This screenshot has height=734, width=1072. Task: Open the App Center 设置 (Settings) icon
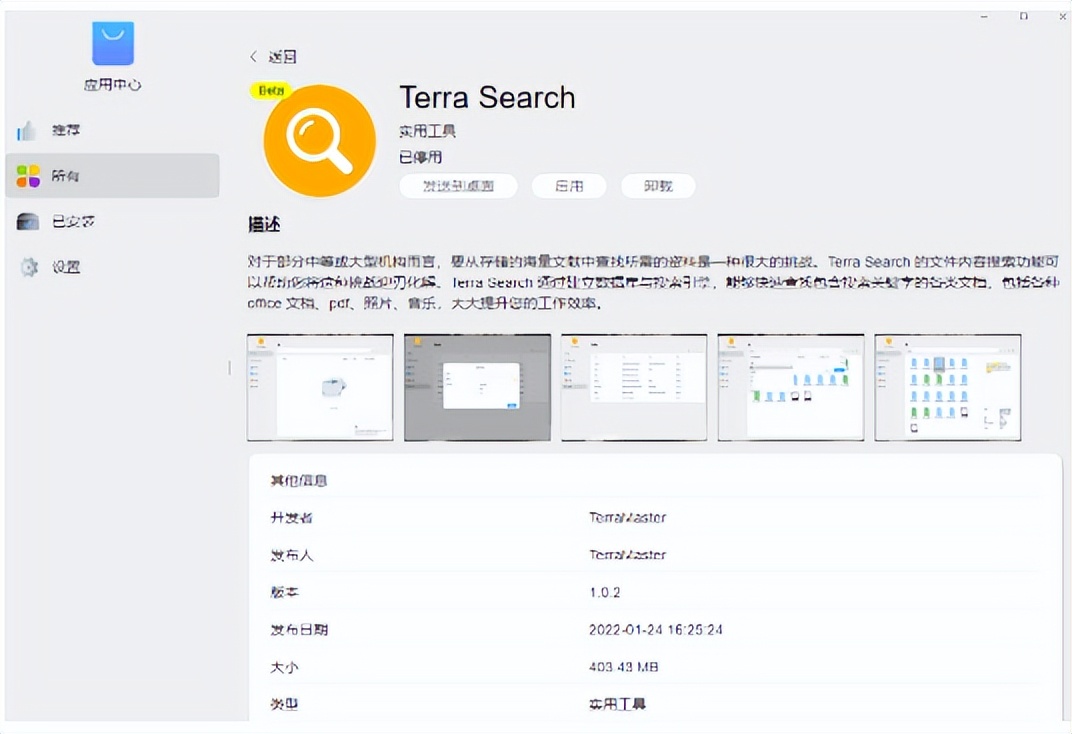[27, 266]
